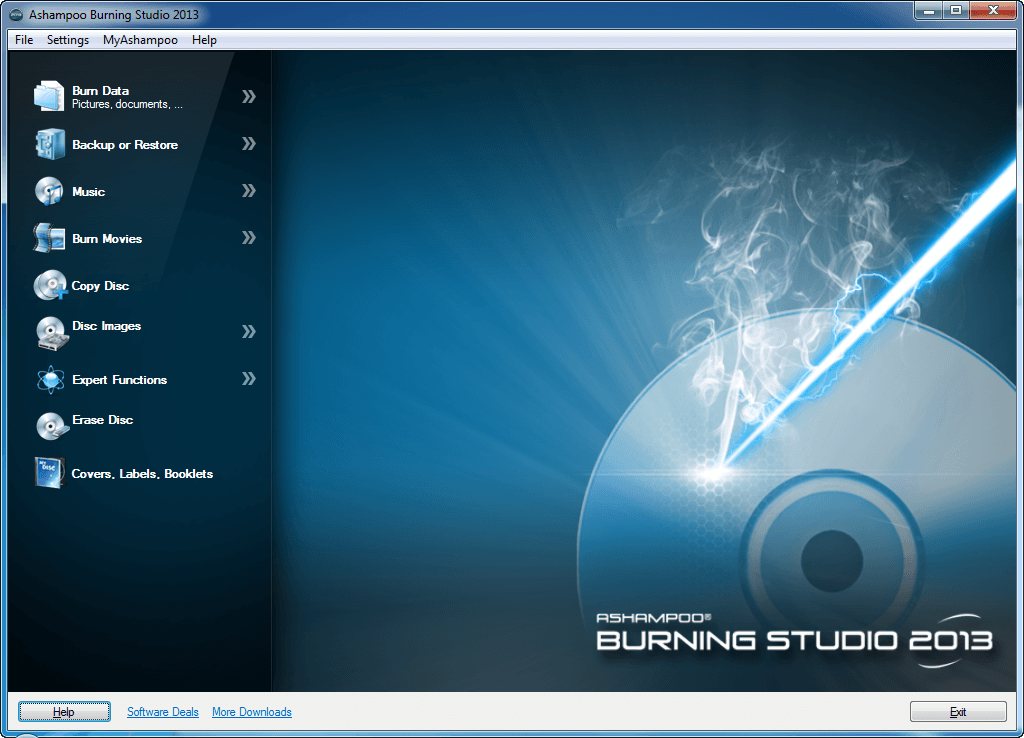Click the Burn Movies film icon
The image size is (1024, 738).
pos(49,238)
